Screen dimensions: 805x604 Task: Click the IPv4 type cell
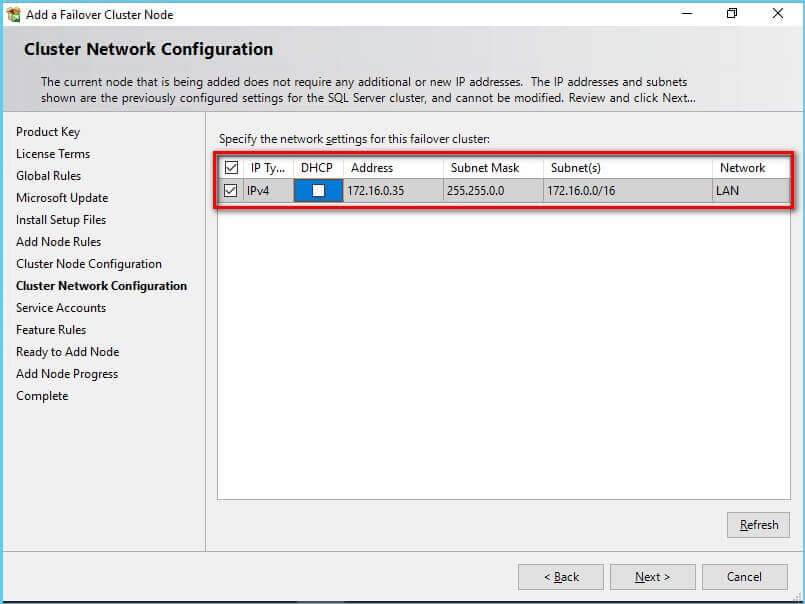point(268,191)
